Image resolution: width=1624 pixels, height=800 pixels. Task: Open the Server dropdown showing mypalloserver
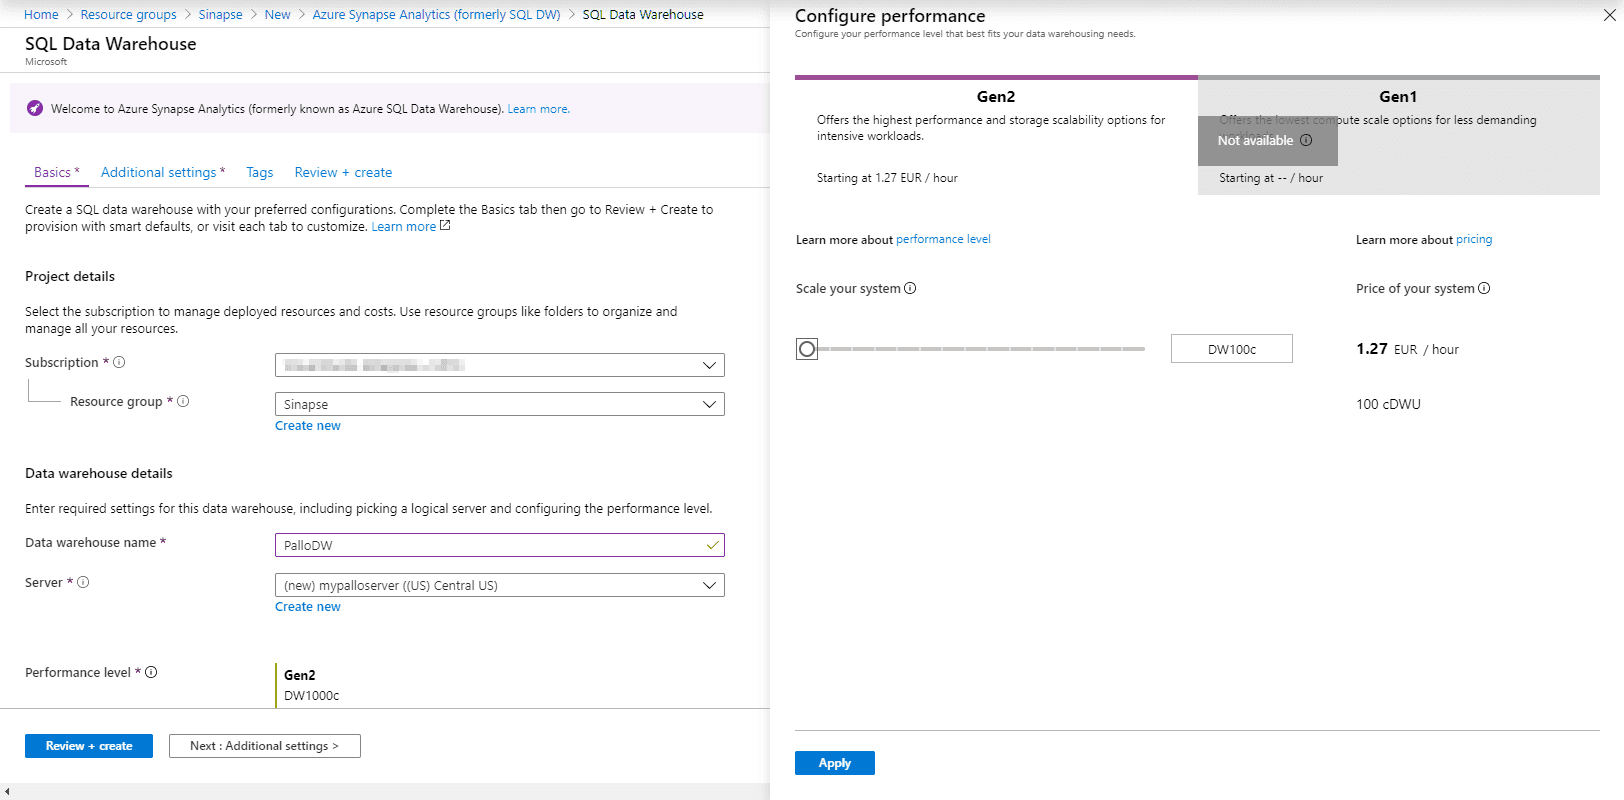pos(499,585)
